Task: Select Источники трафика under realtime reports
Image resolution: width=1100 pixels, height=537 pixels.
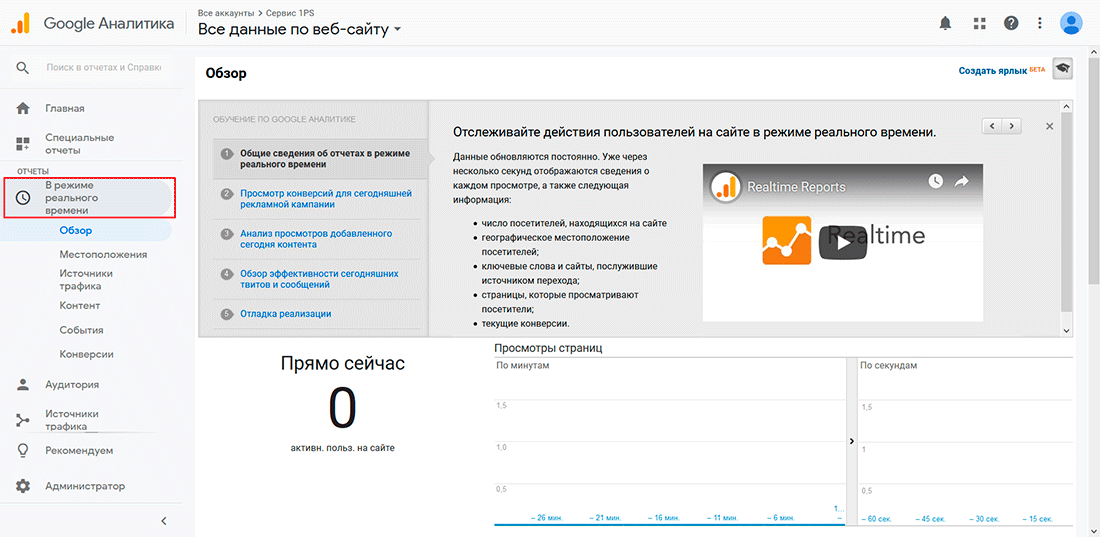Action: (x=86, y=280)
